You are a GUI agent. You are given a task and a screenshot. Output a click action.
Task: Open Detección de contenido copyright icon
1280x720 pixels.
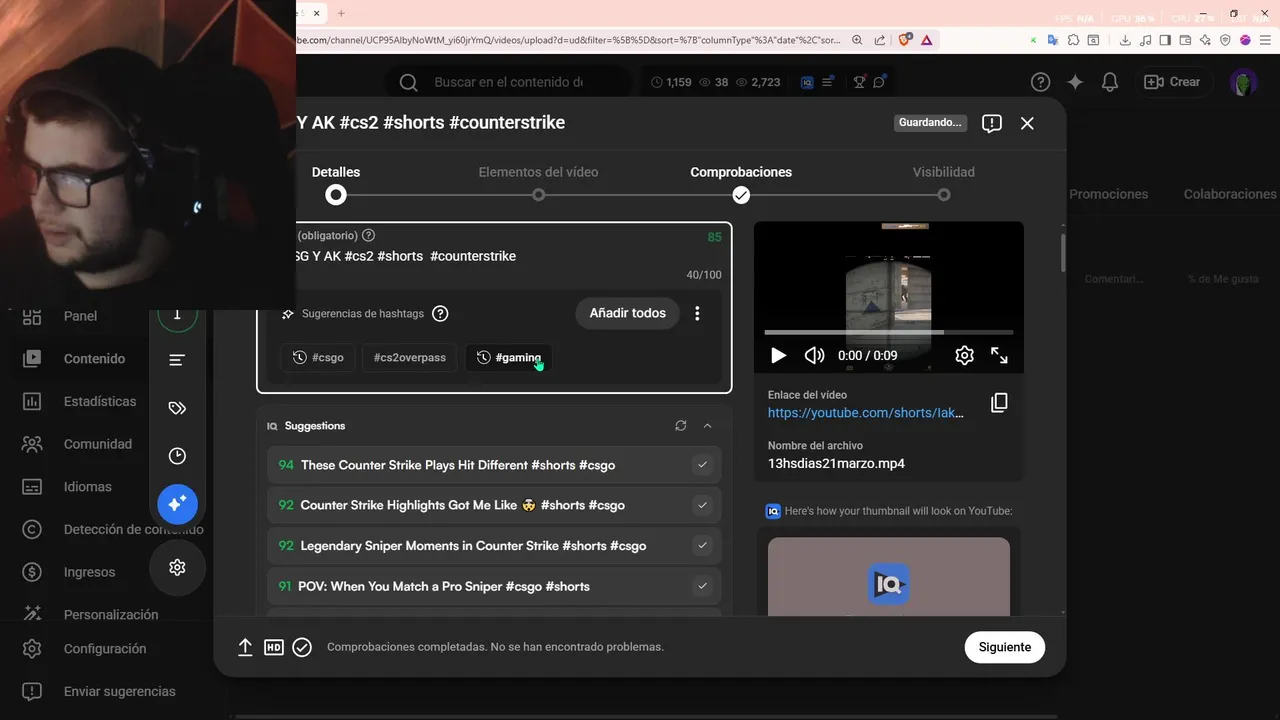click(32, 529)
